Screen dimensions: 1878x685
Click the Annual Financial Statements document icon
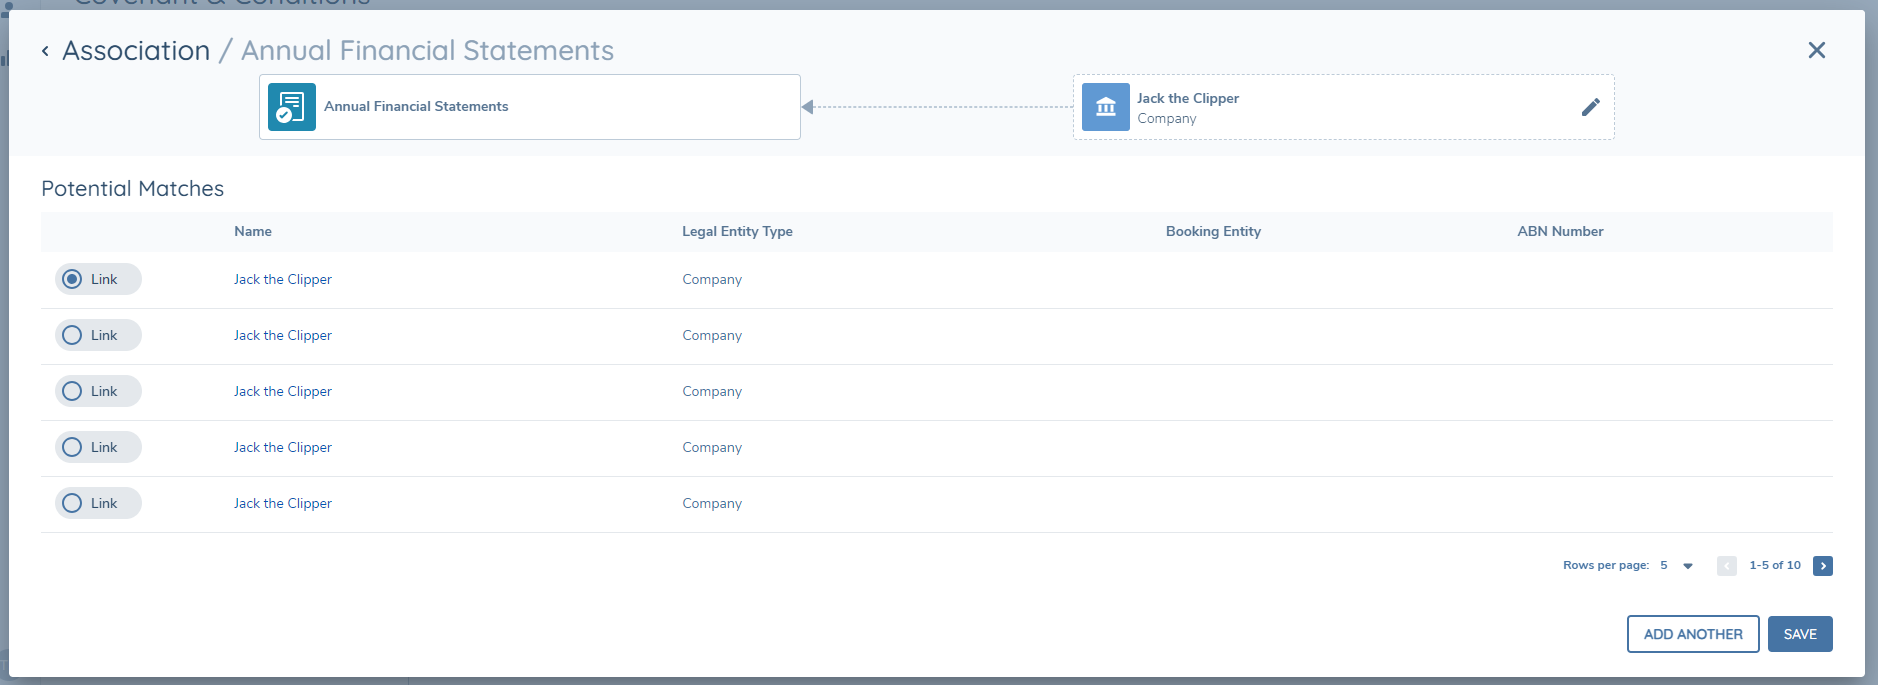tap(292, 107)
